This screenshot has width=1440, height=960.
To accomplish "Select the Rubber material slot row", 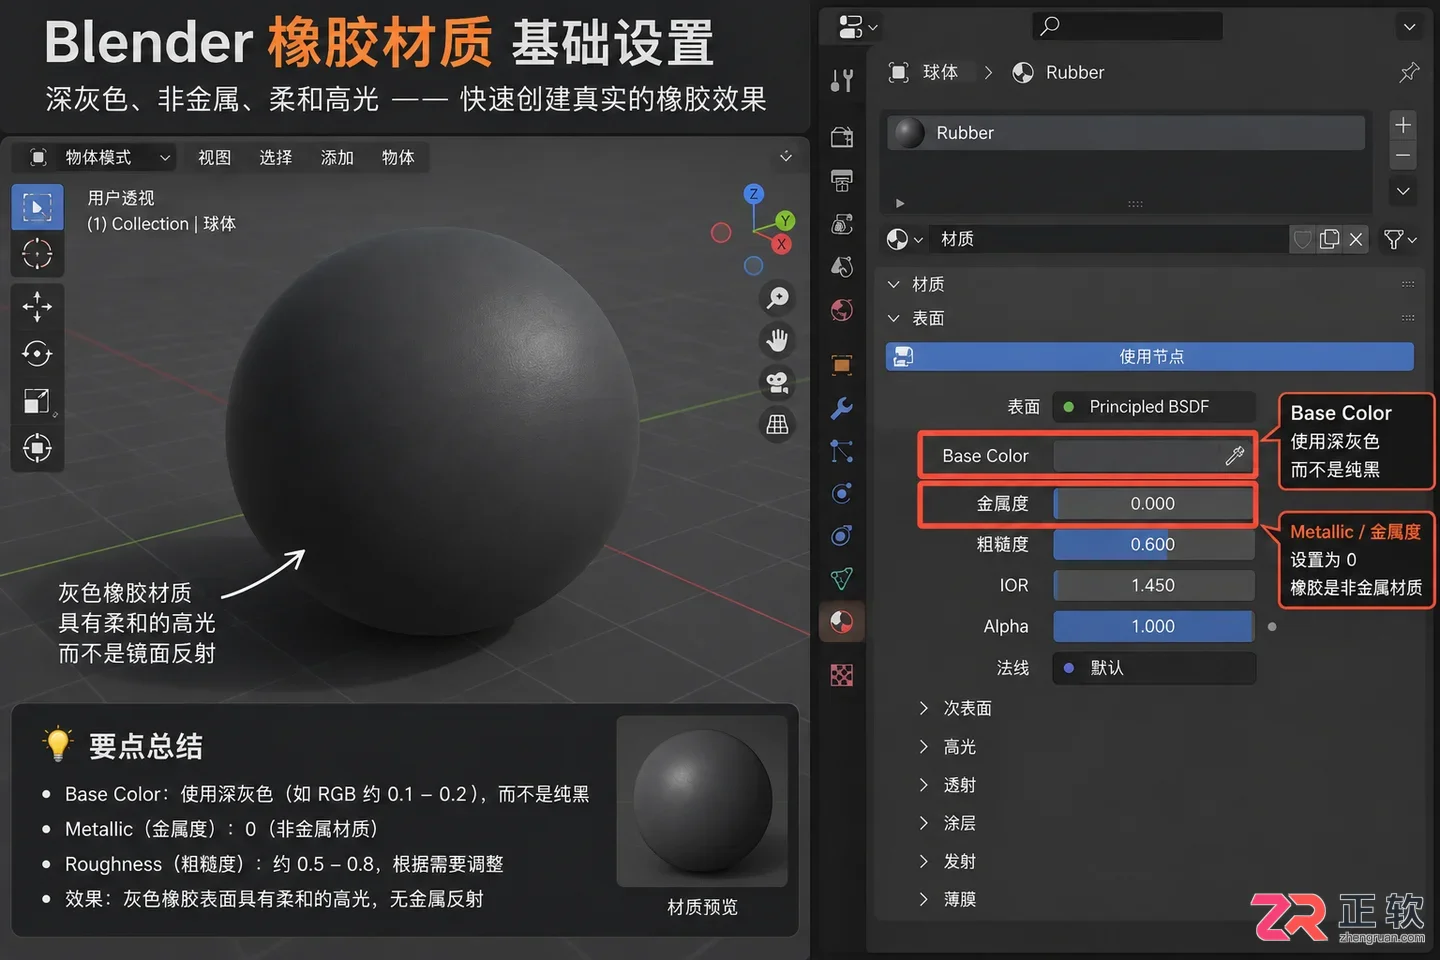I will tap(1126, 133).
